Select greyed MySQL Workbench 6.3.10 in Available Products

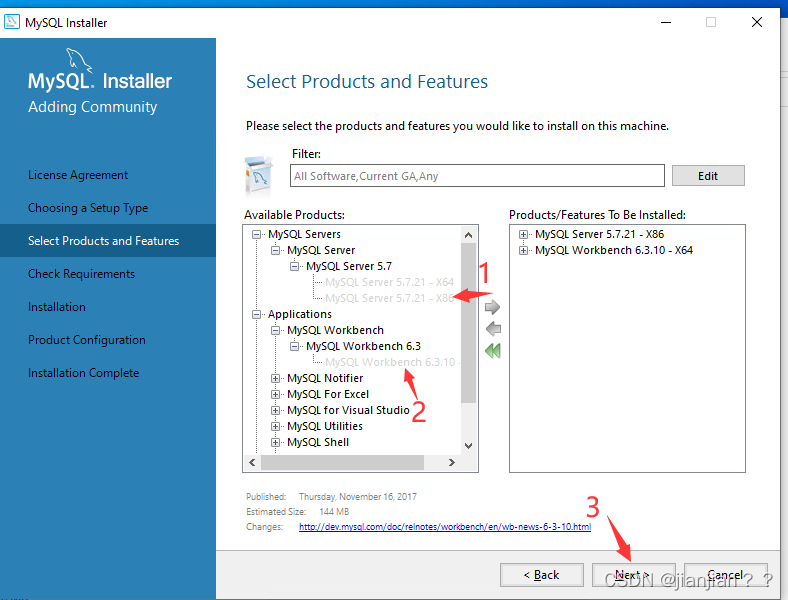tap(391, 362)
